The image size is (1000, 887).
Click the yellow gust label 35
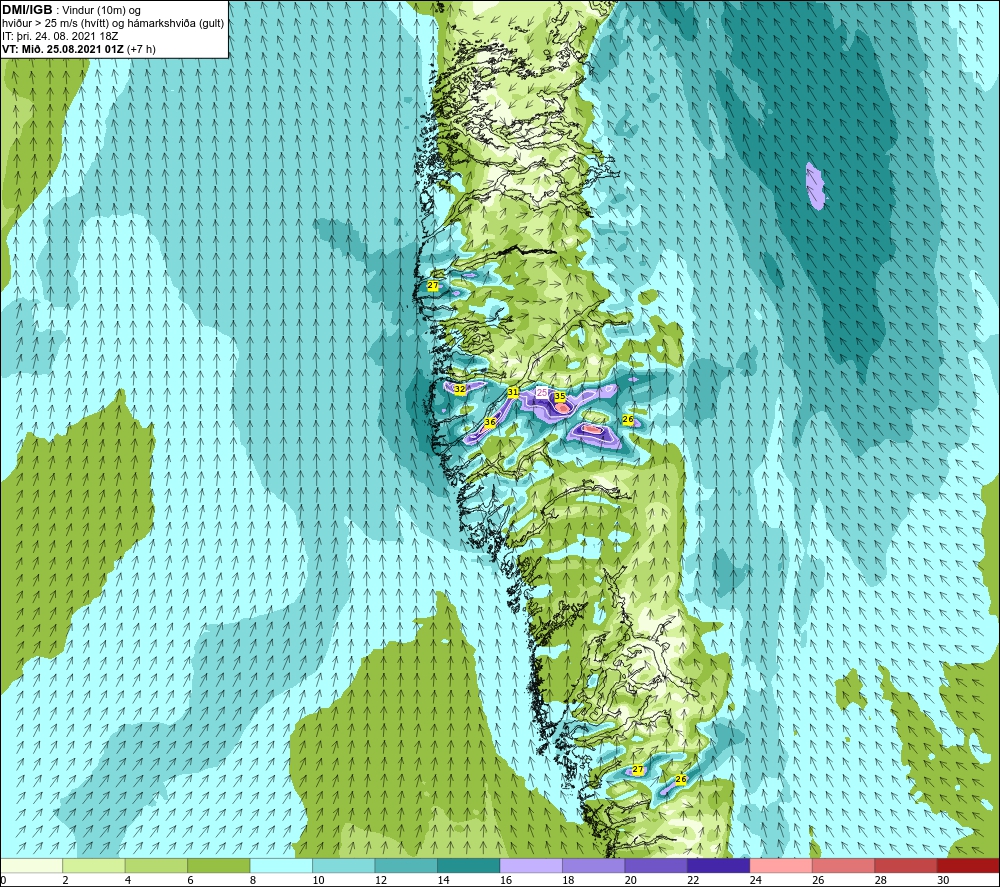pos(560,397)
